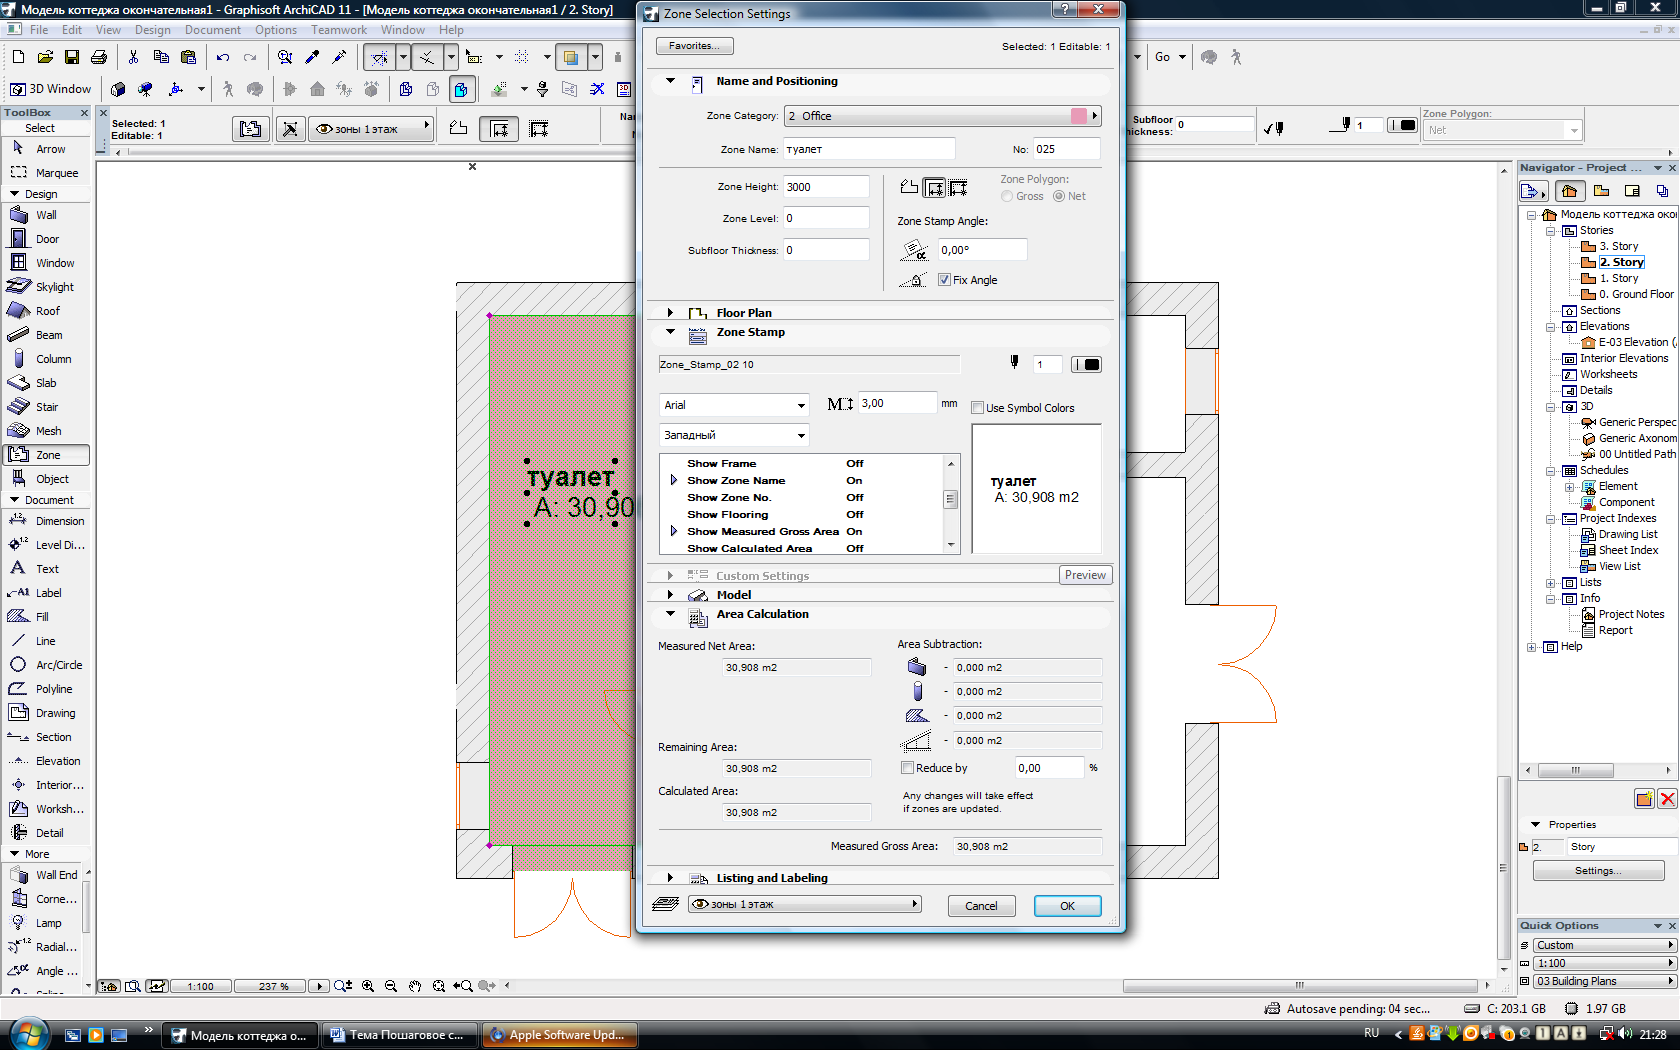The width and height of the screenshot is (1680, 1050).
Task: Select the Wall tool in ToolBox
Action: [x=46, y=215]
